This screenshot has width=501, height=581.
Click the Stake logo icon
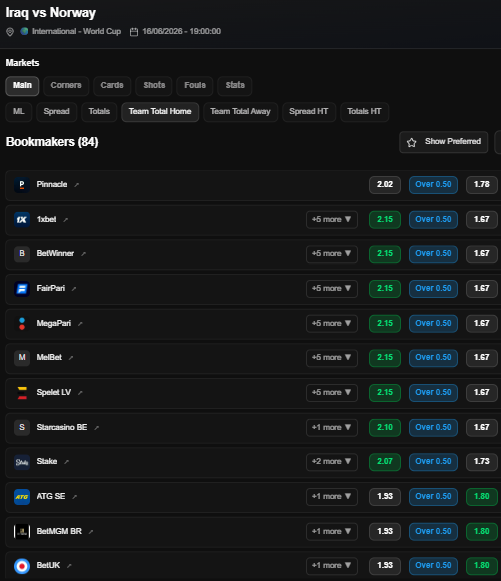(22, 462)
